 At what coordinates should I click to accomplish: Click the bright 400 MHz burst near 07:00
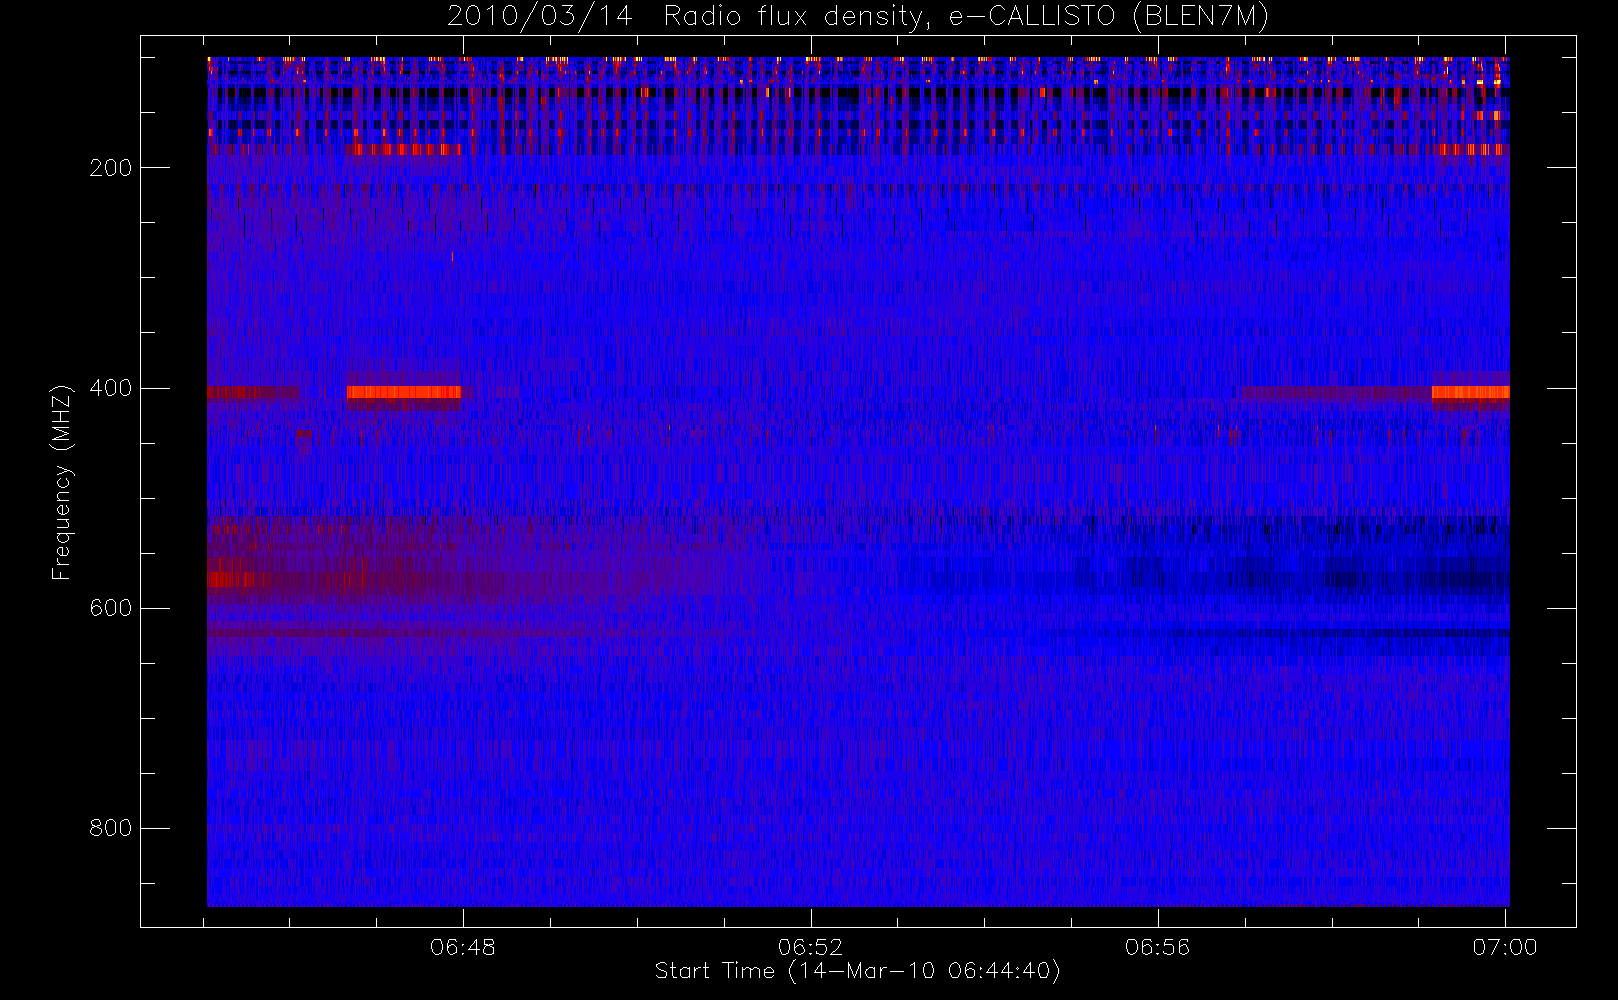(1470, 392)
